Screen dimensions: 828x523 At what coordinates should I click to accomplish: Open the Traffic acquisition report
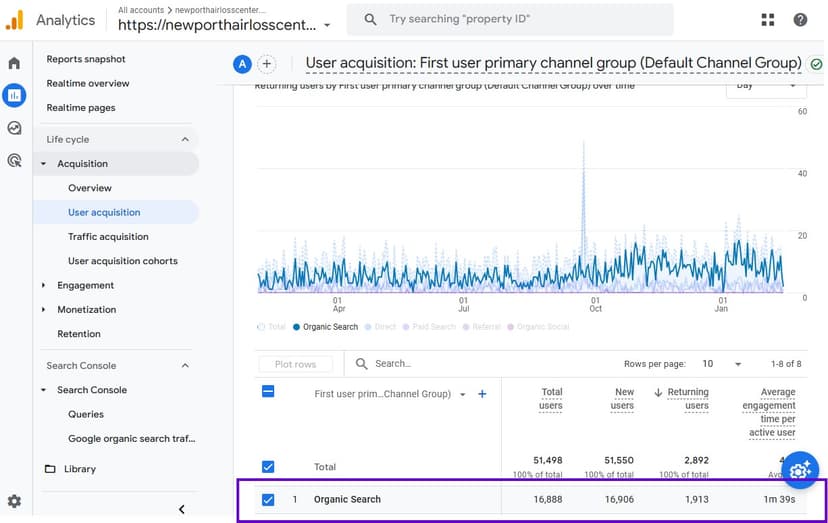pyautogui.click(x=108, y=237)
